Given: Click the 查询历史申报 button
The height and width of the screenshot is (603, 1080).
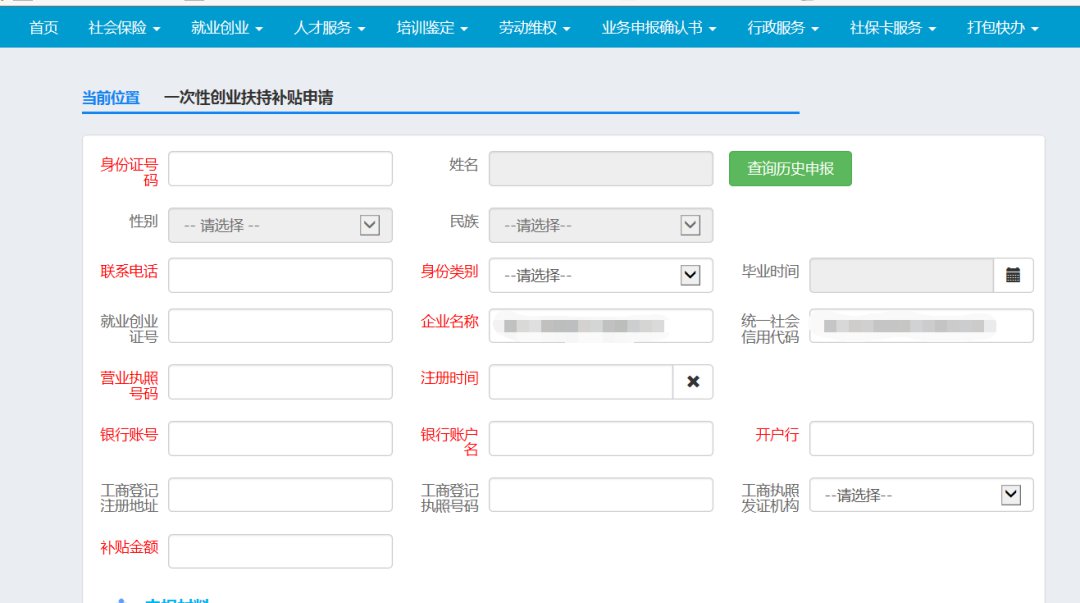Looking at the screenshot, I should pyautogui.click(x=790, y=169).
